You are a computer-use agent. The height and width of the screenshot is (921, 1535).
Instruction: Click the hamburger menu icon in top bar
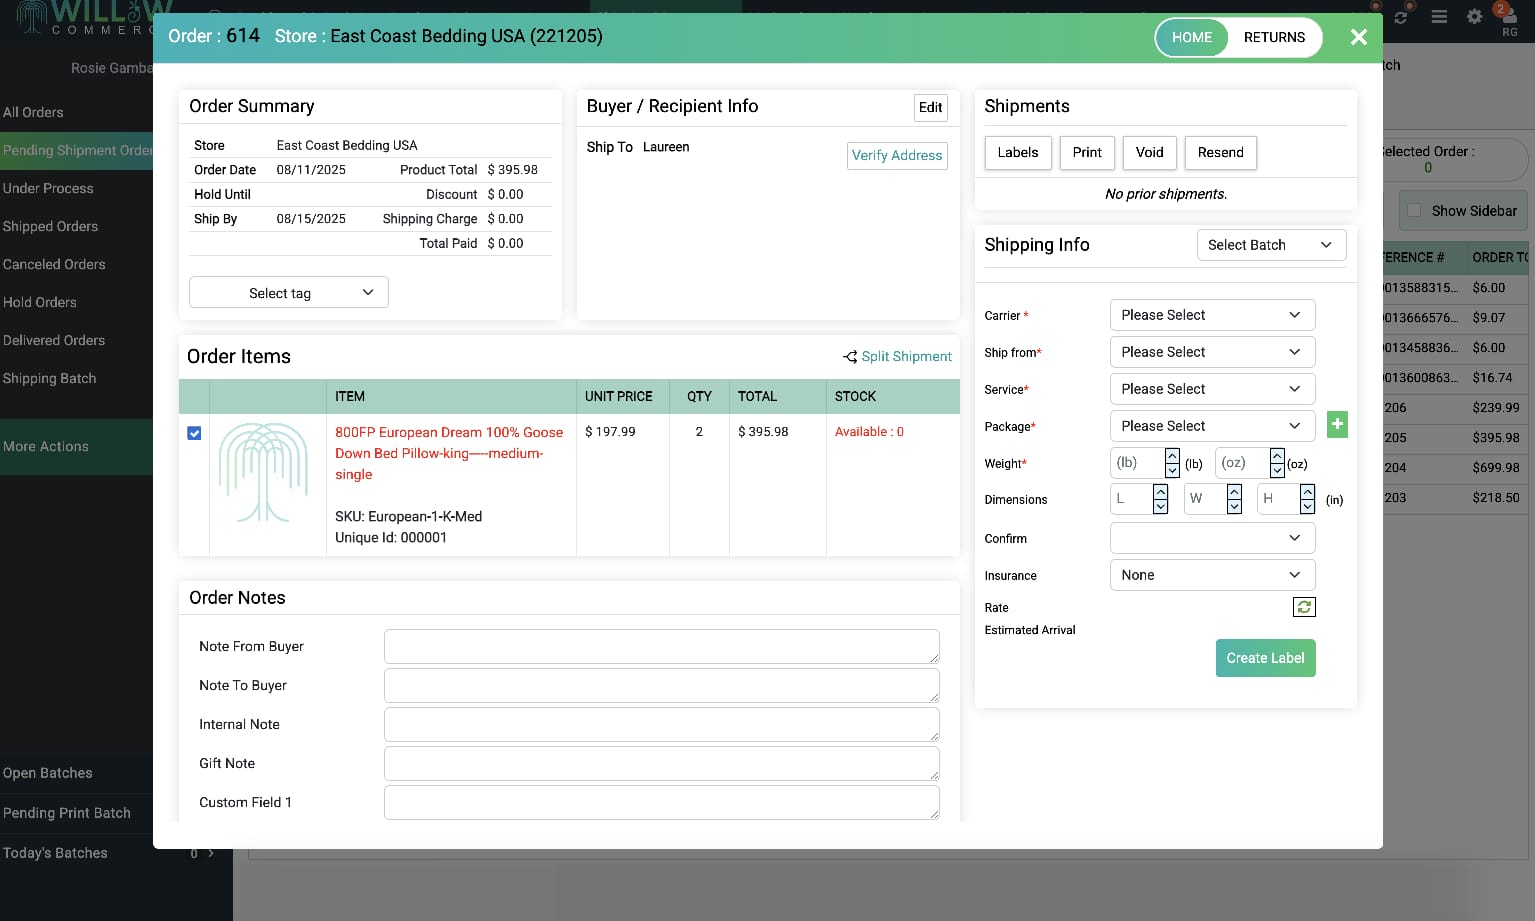click(1439, 17)
